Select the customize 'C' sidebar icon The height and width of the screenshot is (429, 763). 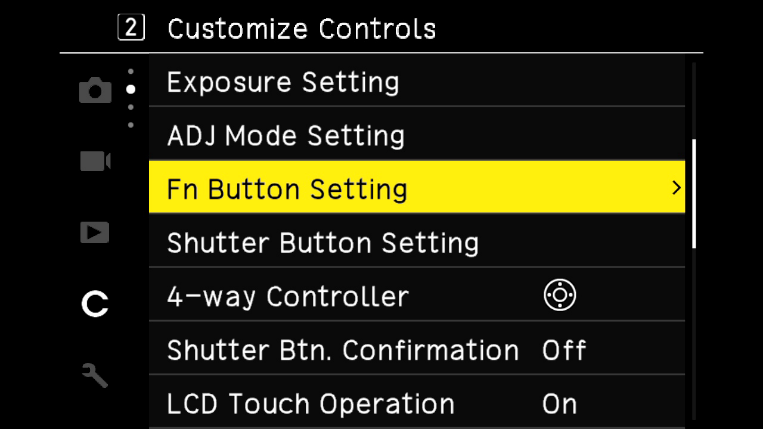[95, 304]
